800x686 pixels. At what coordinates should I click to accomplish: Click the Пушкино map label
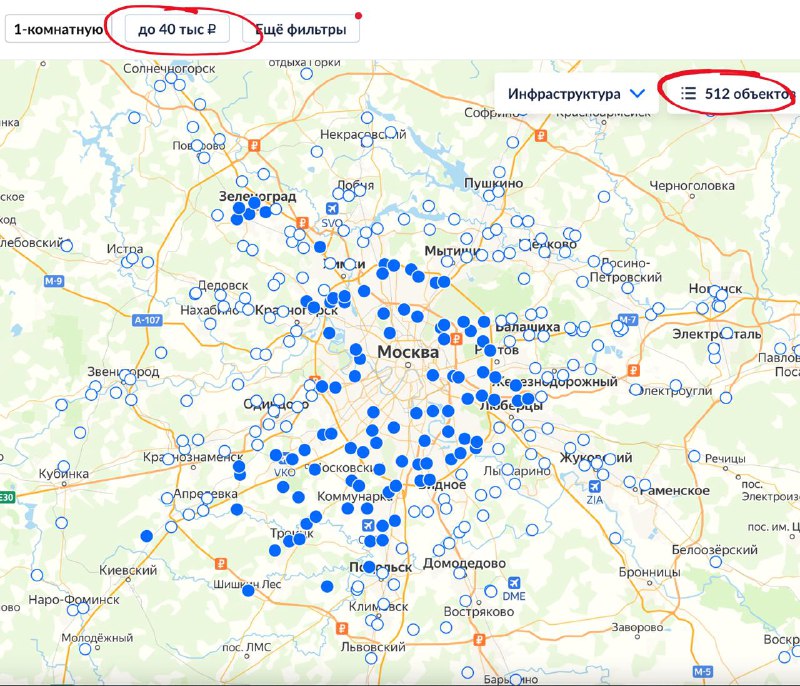[493, 183]
